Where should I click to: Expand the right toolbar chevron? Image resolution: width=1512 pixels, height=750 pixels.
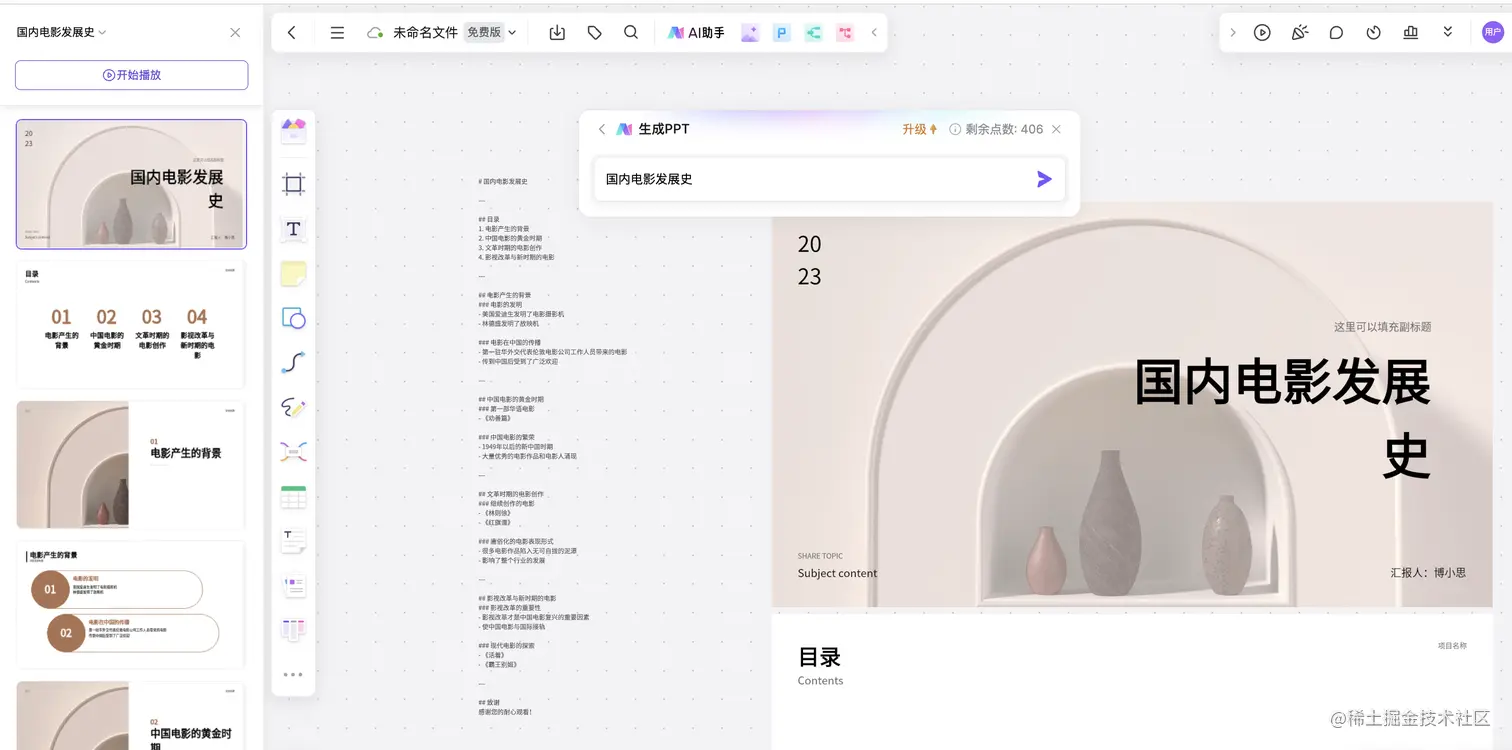pos(1233,32)
